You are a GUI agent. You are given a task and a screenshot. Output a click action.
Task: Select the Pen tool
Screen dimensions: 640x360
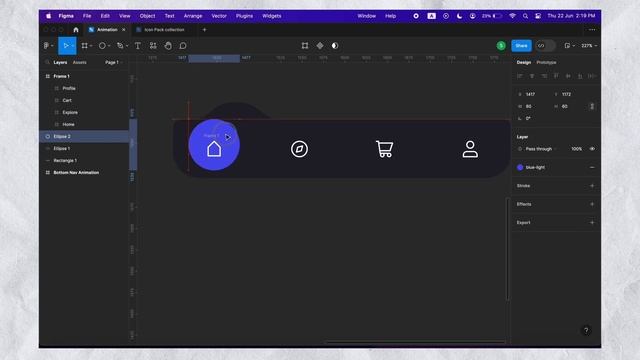tap(120, 46)
